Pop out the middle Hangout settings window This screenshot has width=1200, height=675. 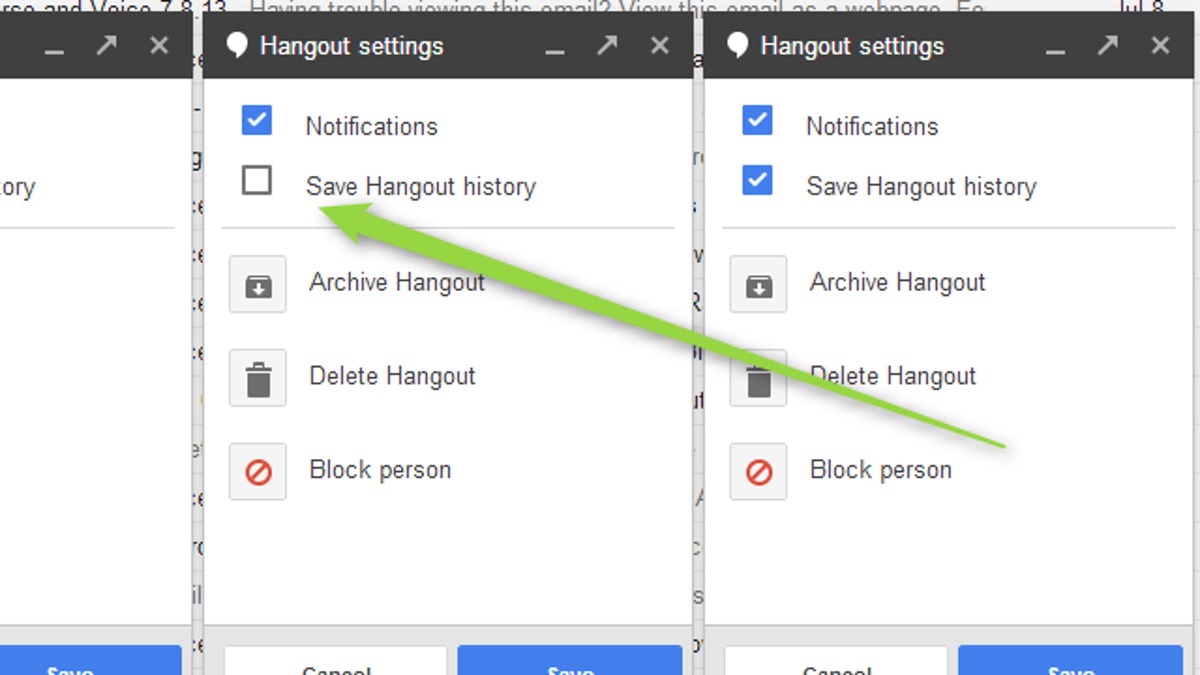[607, 45]
